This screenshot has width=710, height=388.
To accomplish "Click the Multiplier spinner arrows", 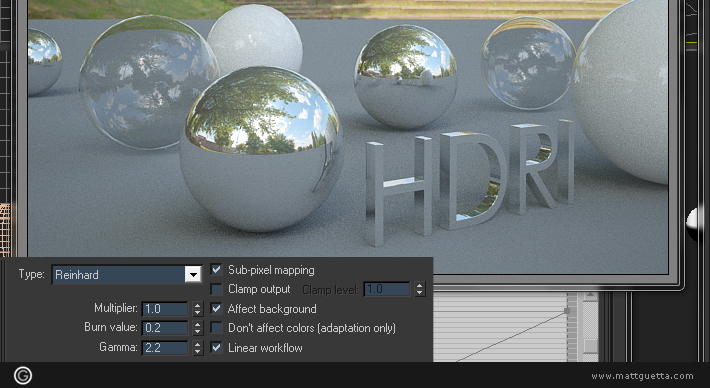I will pos(197,309).
